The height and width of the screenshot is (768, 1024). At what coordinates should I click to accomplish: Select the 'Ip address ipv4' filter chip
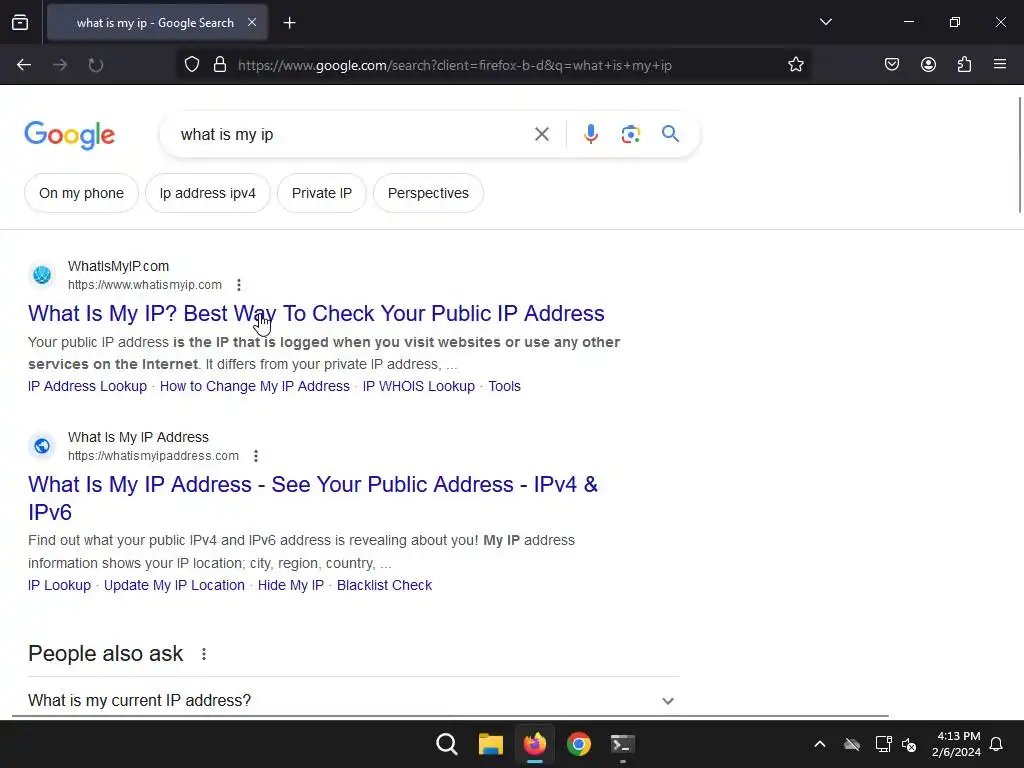[208, 193]
